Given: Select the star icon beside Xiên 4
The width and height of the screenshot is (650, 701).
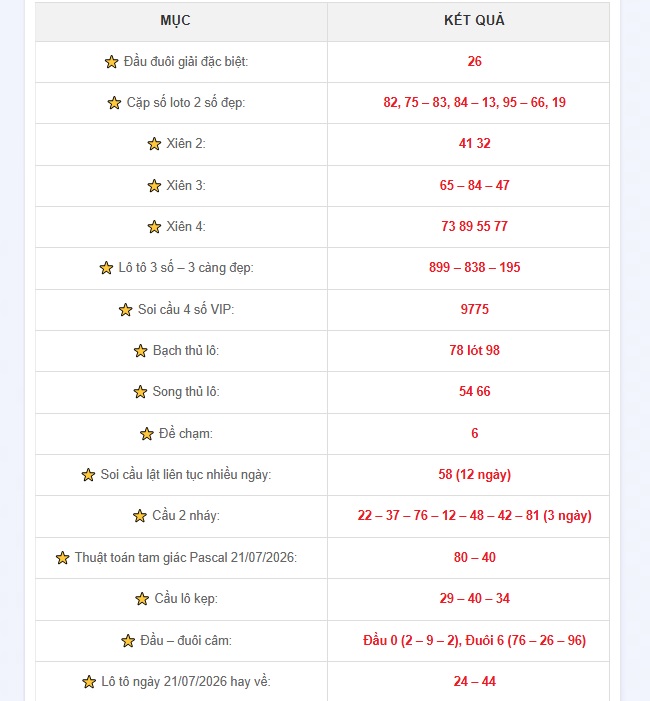Looking at the screenshot, I should [154, 227].
